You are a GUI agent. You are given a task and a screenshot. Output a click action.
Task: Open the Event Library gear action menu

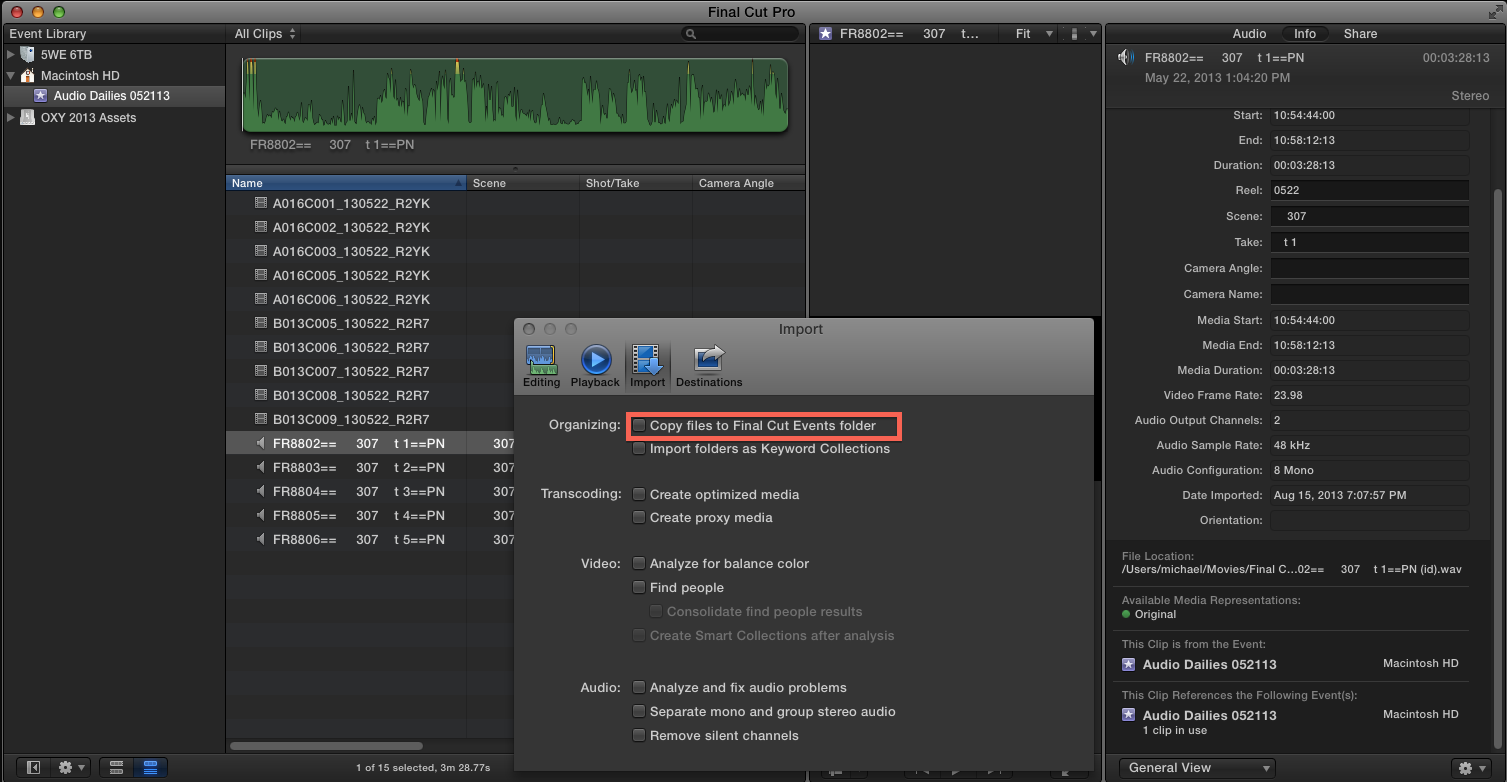point(72,767)
